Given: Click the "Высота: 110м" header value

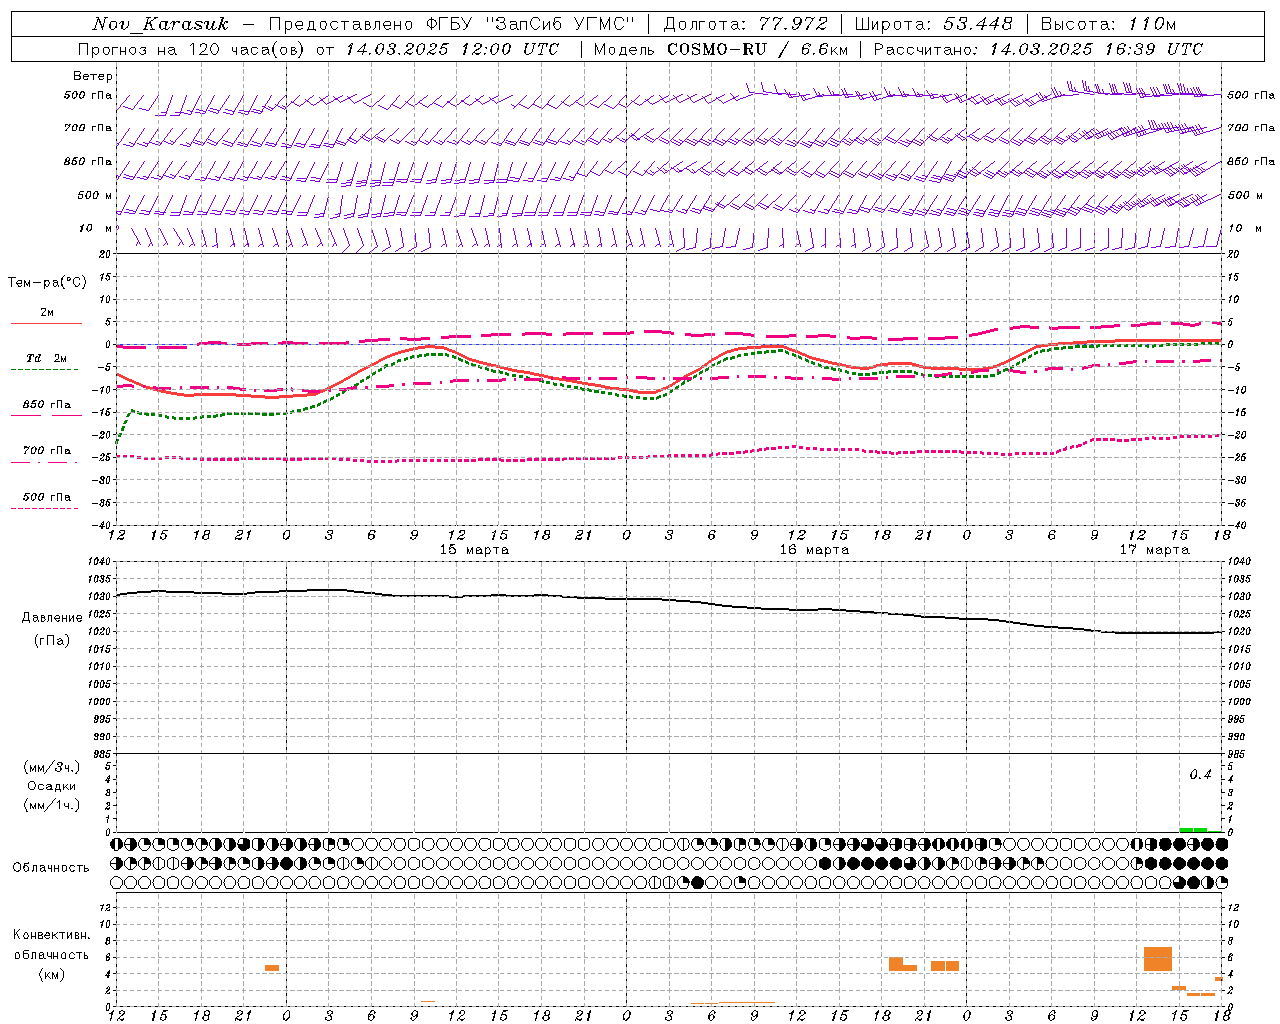Looking at the screenshot, I should (x=1108, y=24).
